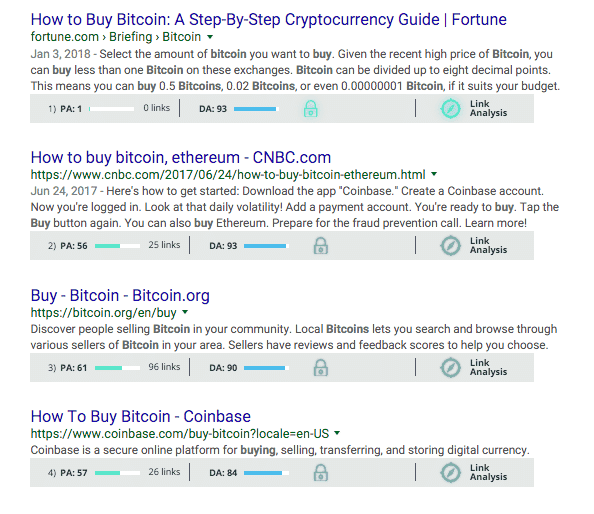
Task: Open the CNBC How to buy bitcoin, ethereum link
Action: [x=181, y=158]
